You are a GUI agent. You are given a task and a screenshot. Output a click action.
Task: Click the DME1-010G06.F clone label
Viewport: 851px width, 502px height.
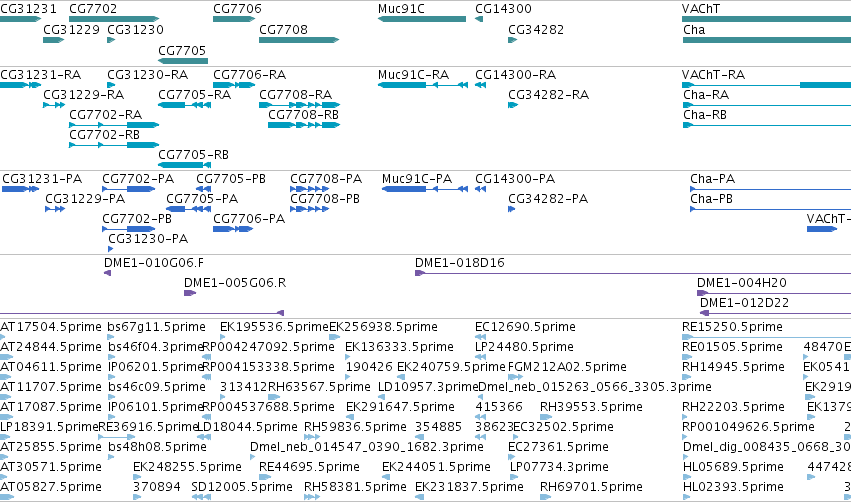click(154, 263)
